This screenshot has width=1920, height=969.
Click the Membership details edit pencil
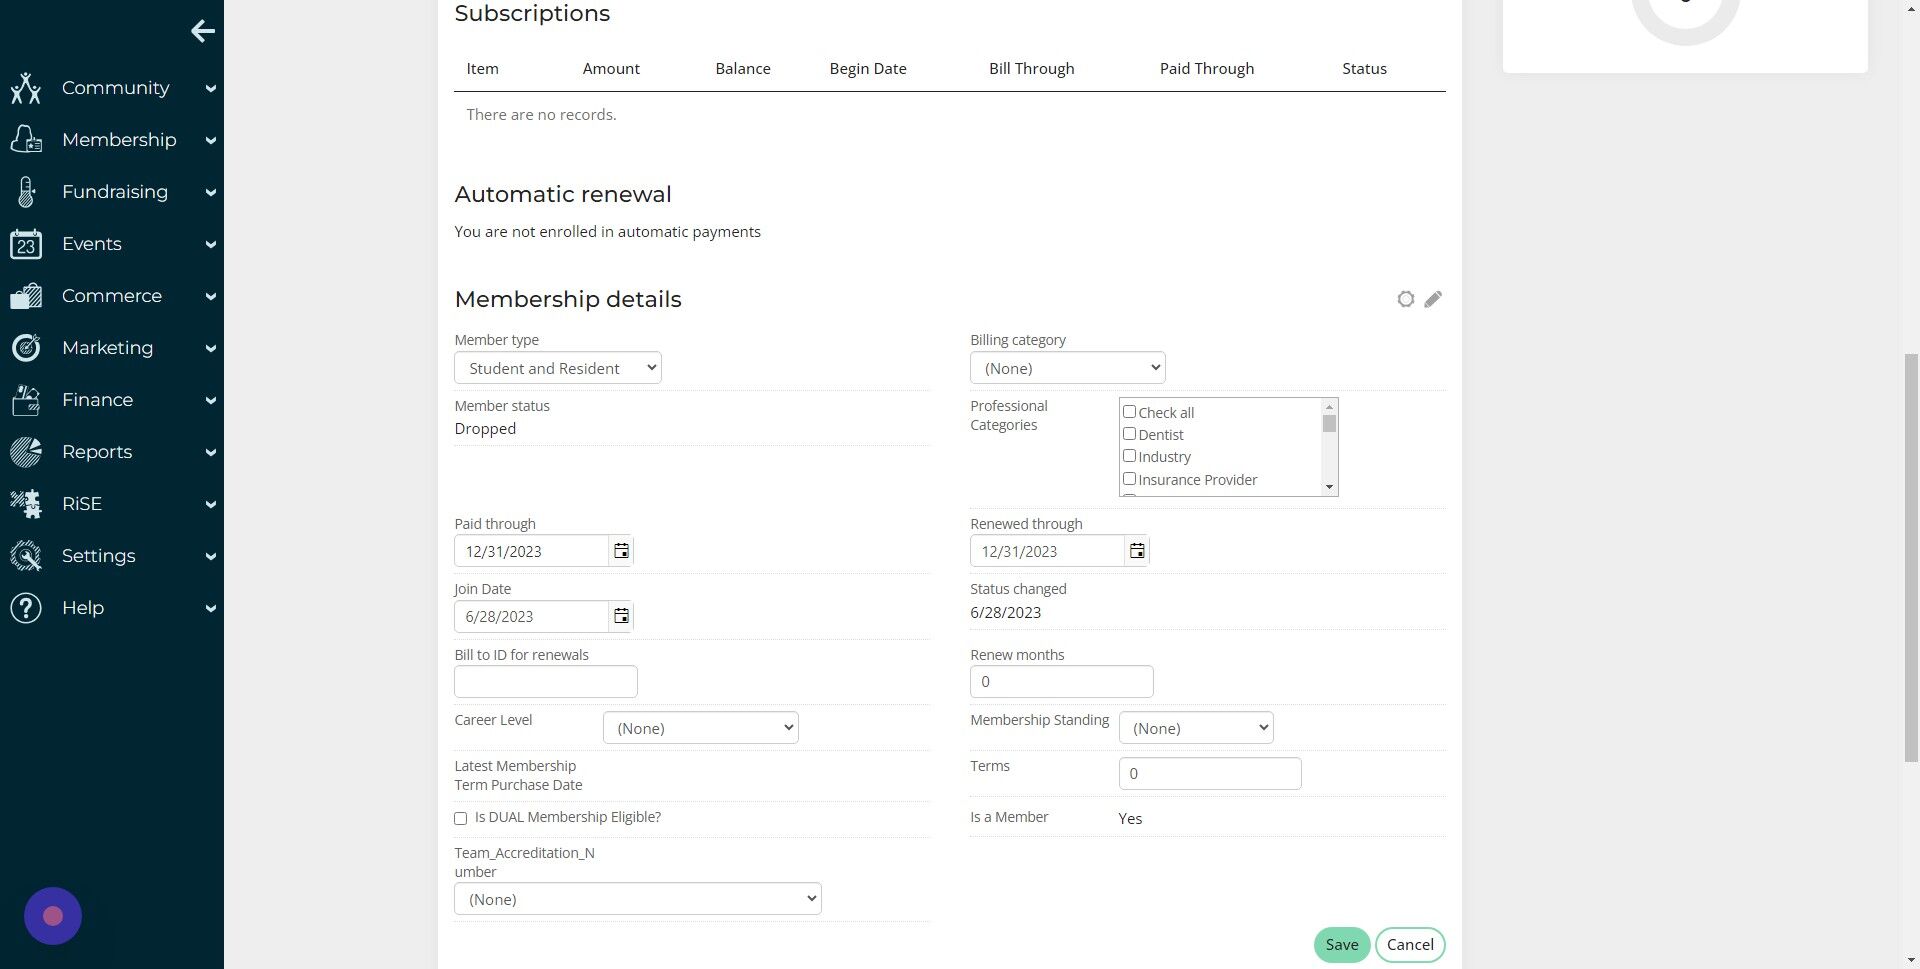(1433, 299)
